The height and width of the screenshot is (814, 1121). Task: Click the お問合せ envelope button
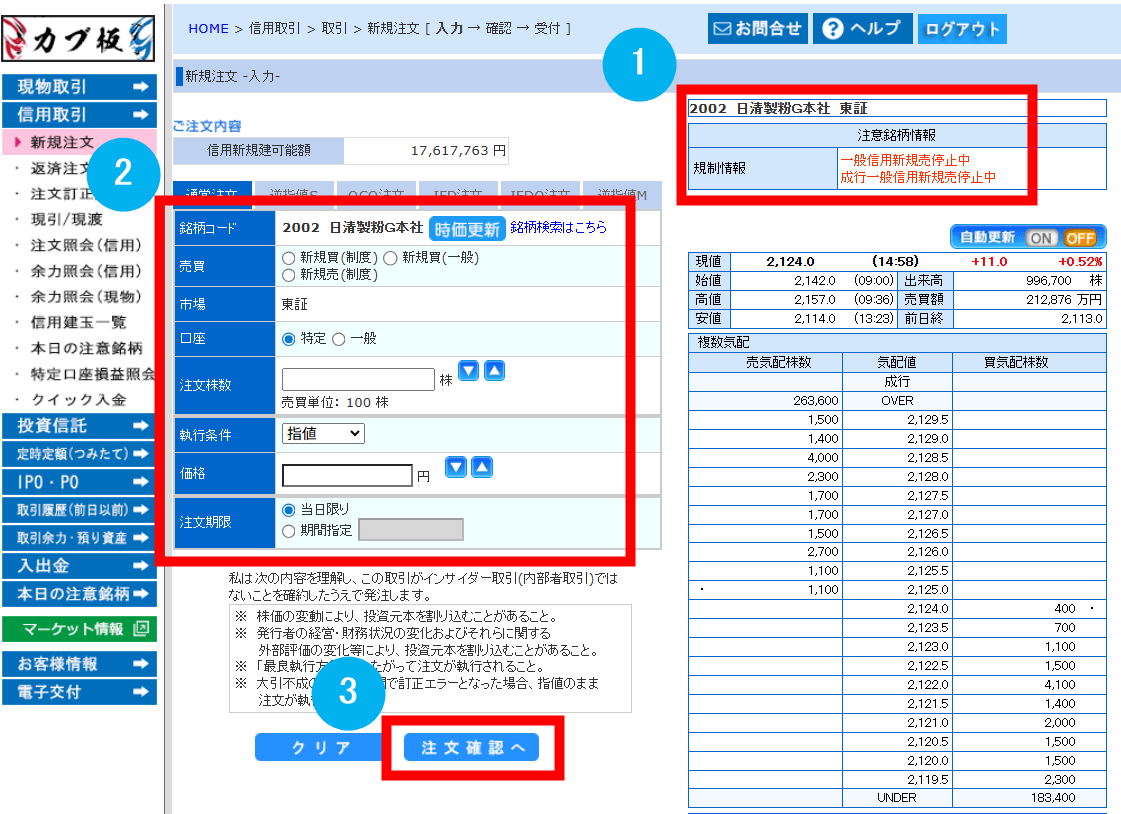[757, 29]
